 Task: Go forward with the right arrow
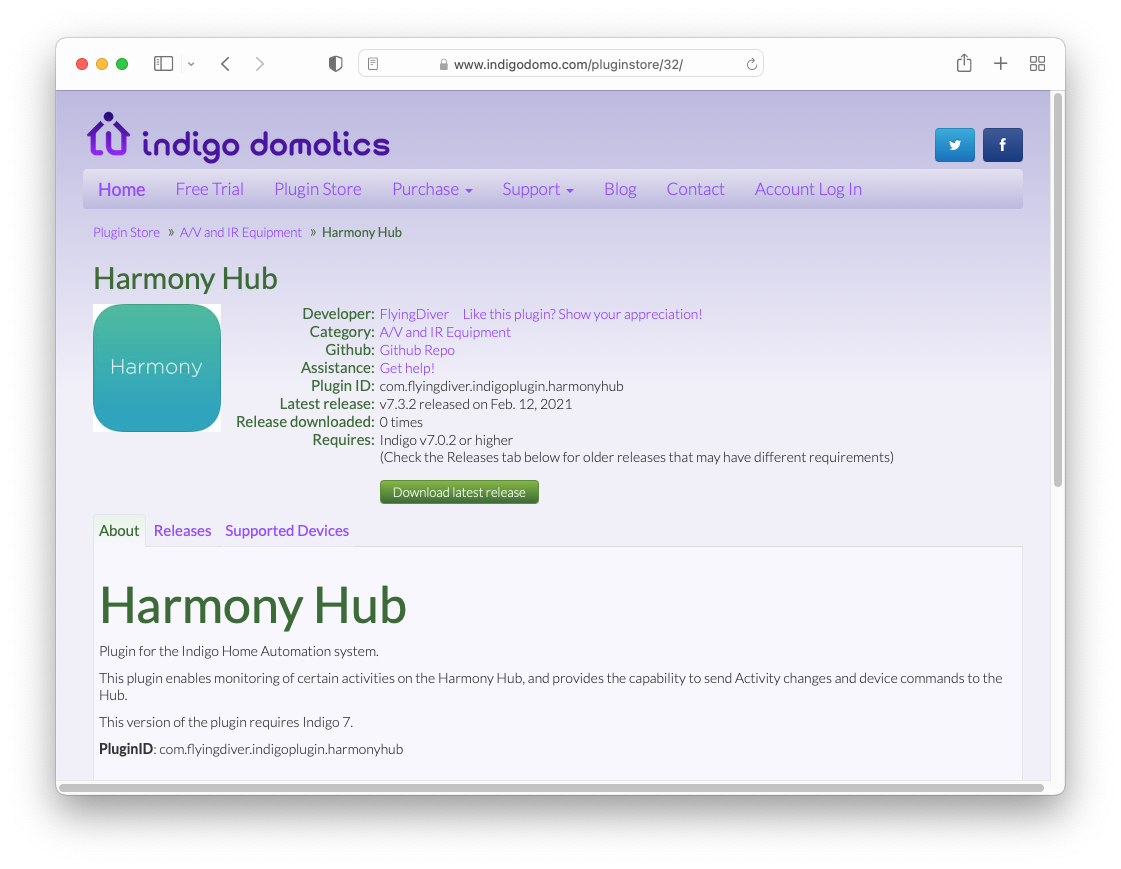260,64
